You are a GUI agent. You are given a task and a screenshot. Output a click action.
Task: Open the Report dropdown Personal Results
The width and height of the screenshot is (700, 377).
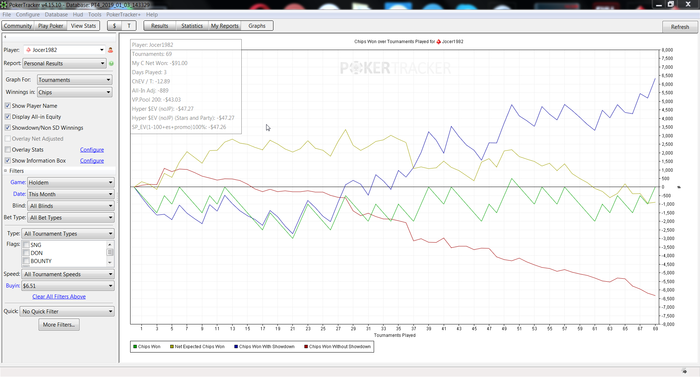tap(64, 63)
